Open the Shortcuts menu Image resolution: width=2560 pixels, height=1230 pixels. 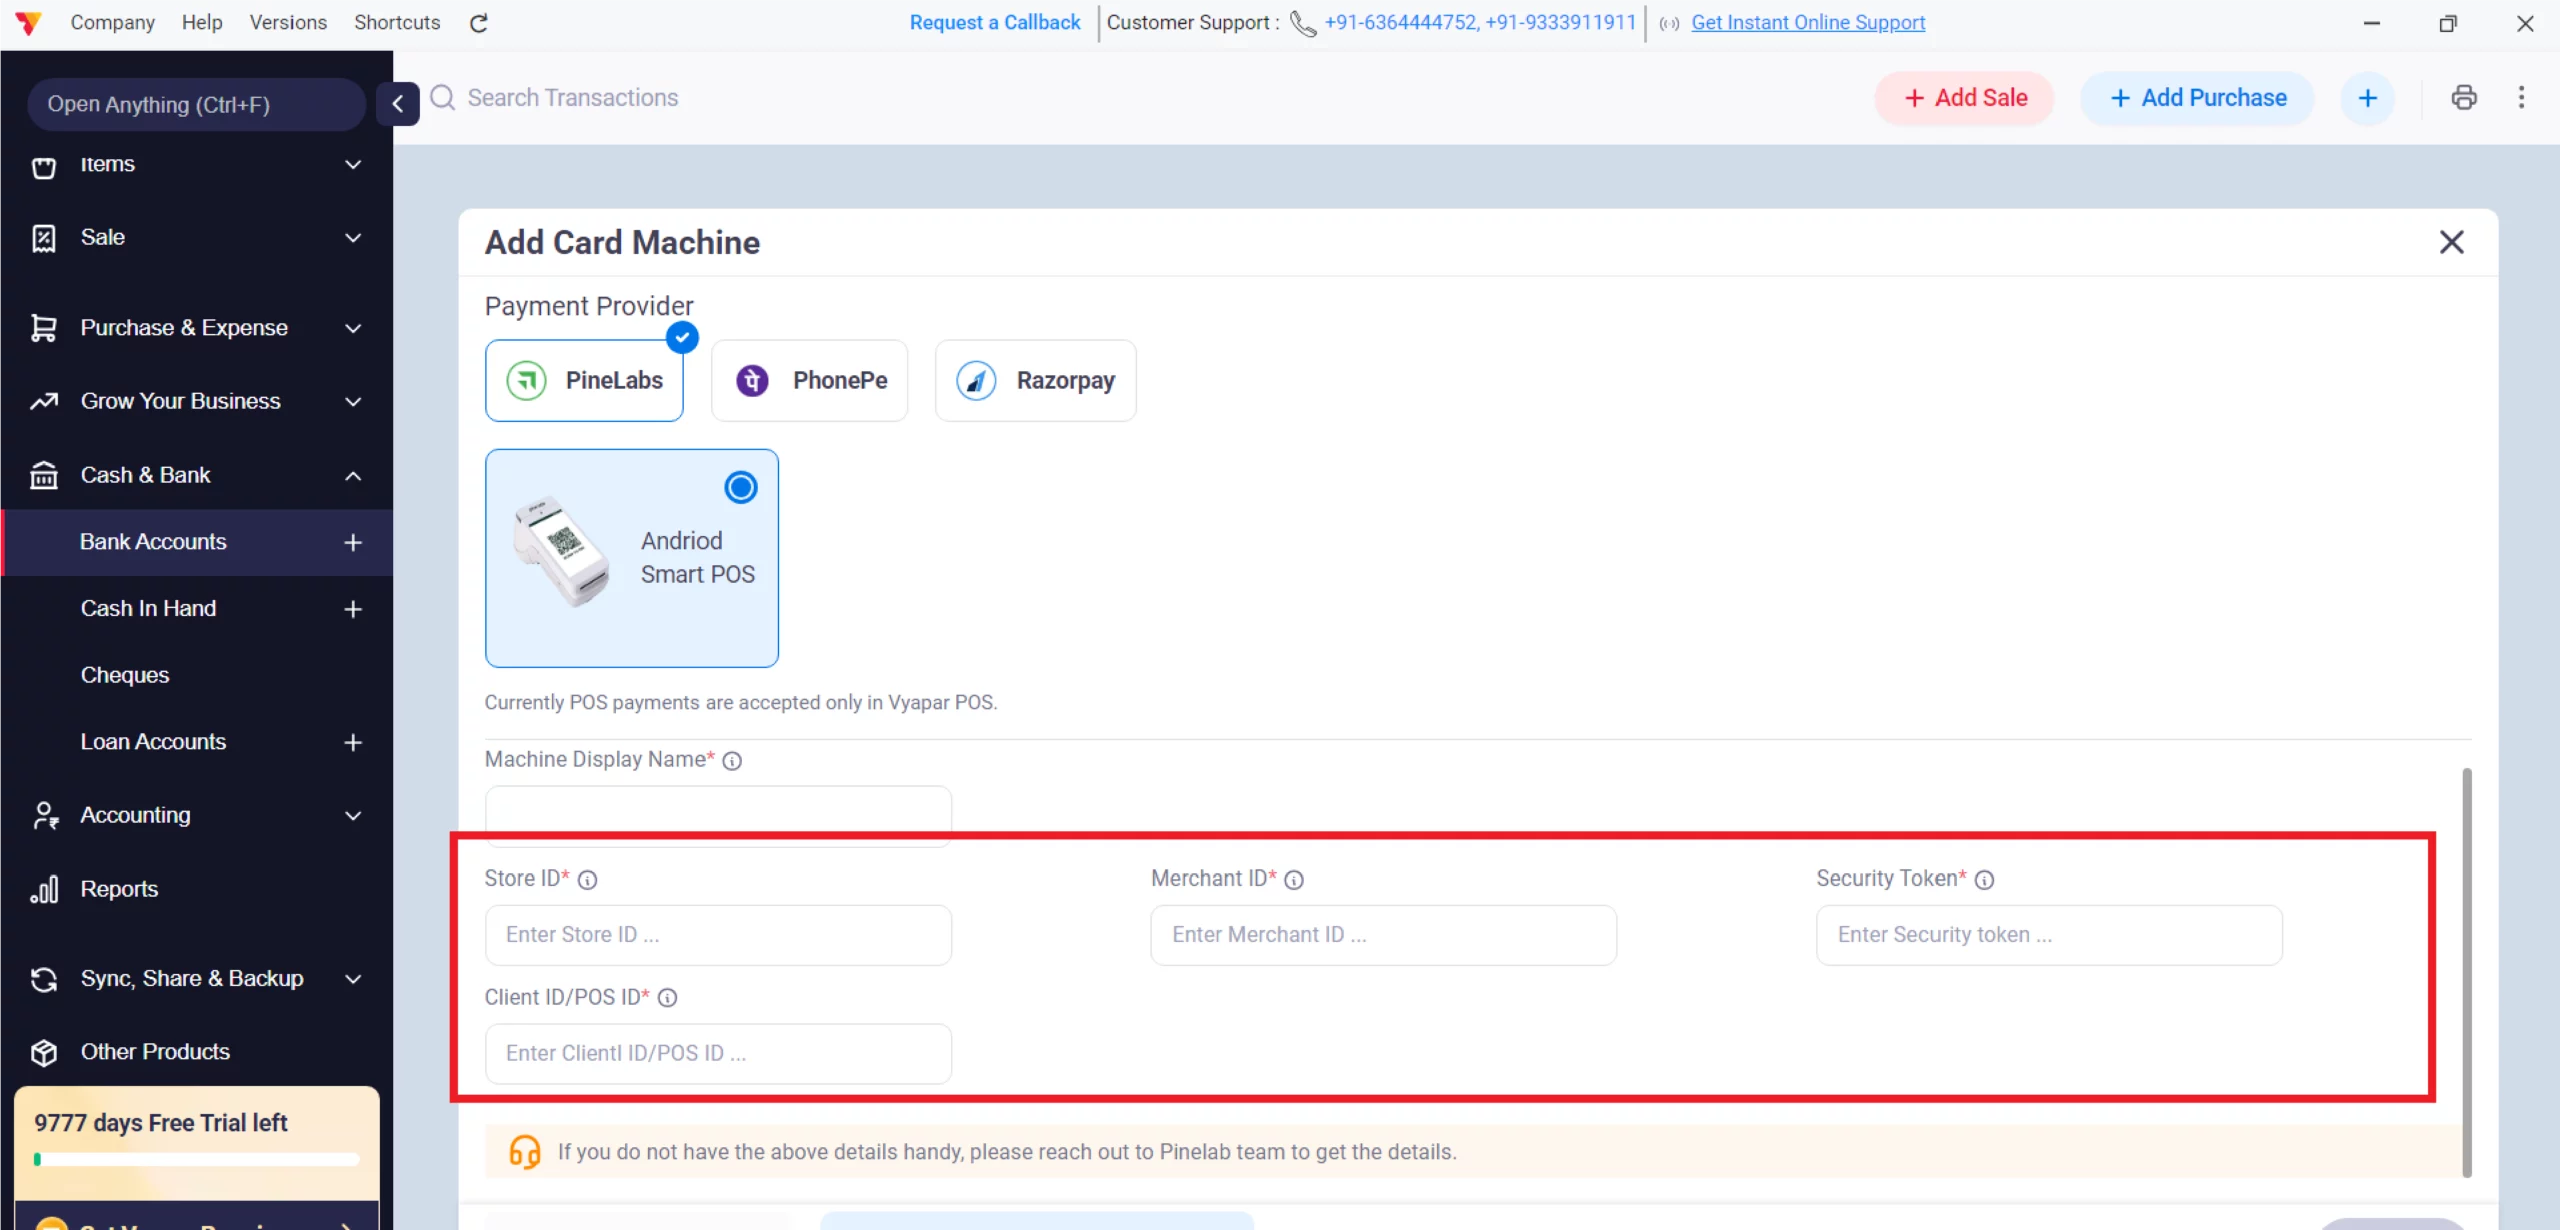[x=397, y=22]
